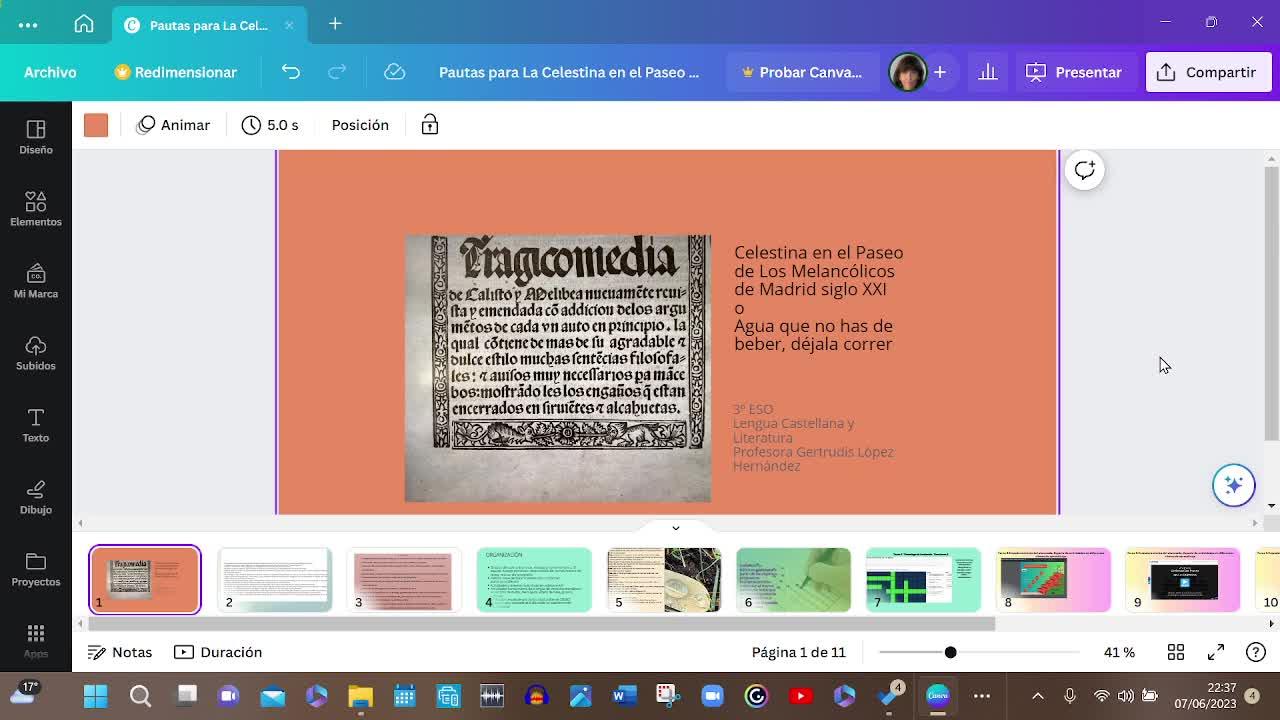
Task: Select slide thumbnail 5
Action: (x=664, y=580)
